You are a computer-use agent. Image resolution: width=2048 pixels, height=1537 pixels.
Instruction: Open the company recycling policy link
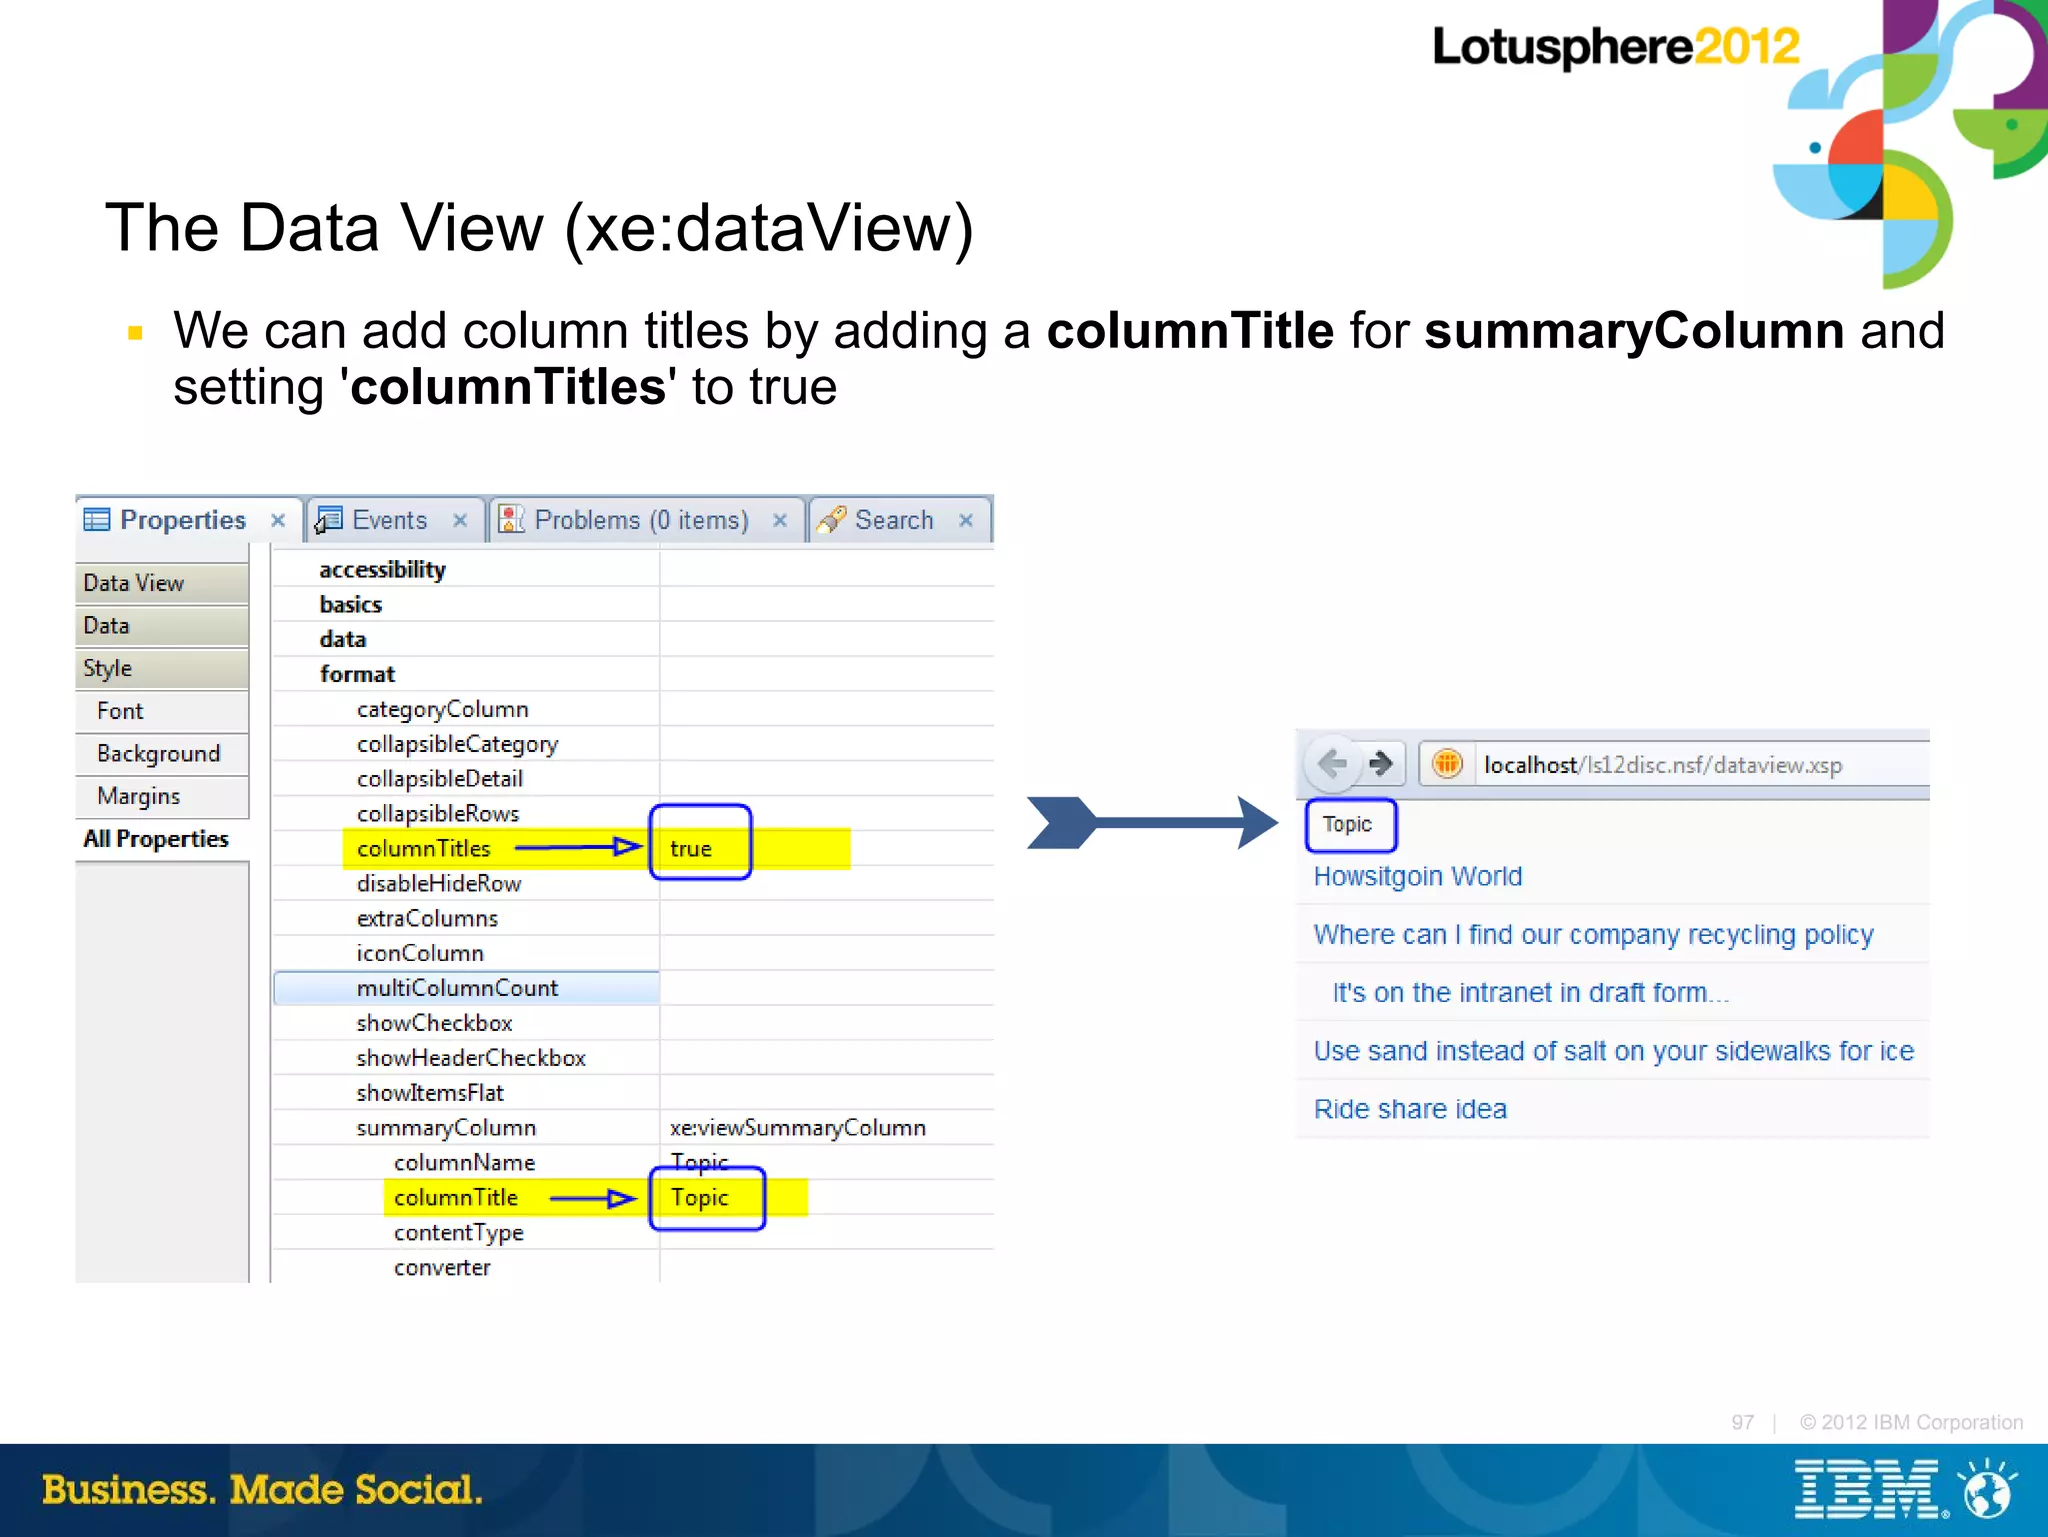pos(1593,935)
